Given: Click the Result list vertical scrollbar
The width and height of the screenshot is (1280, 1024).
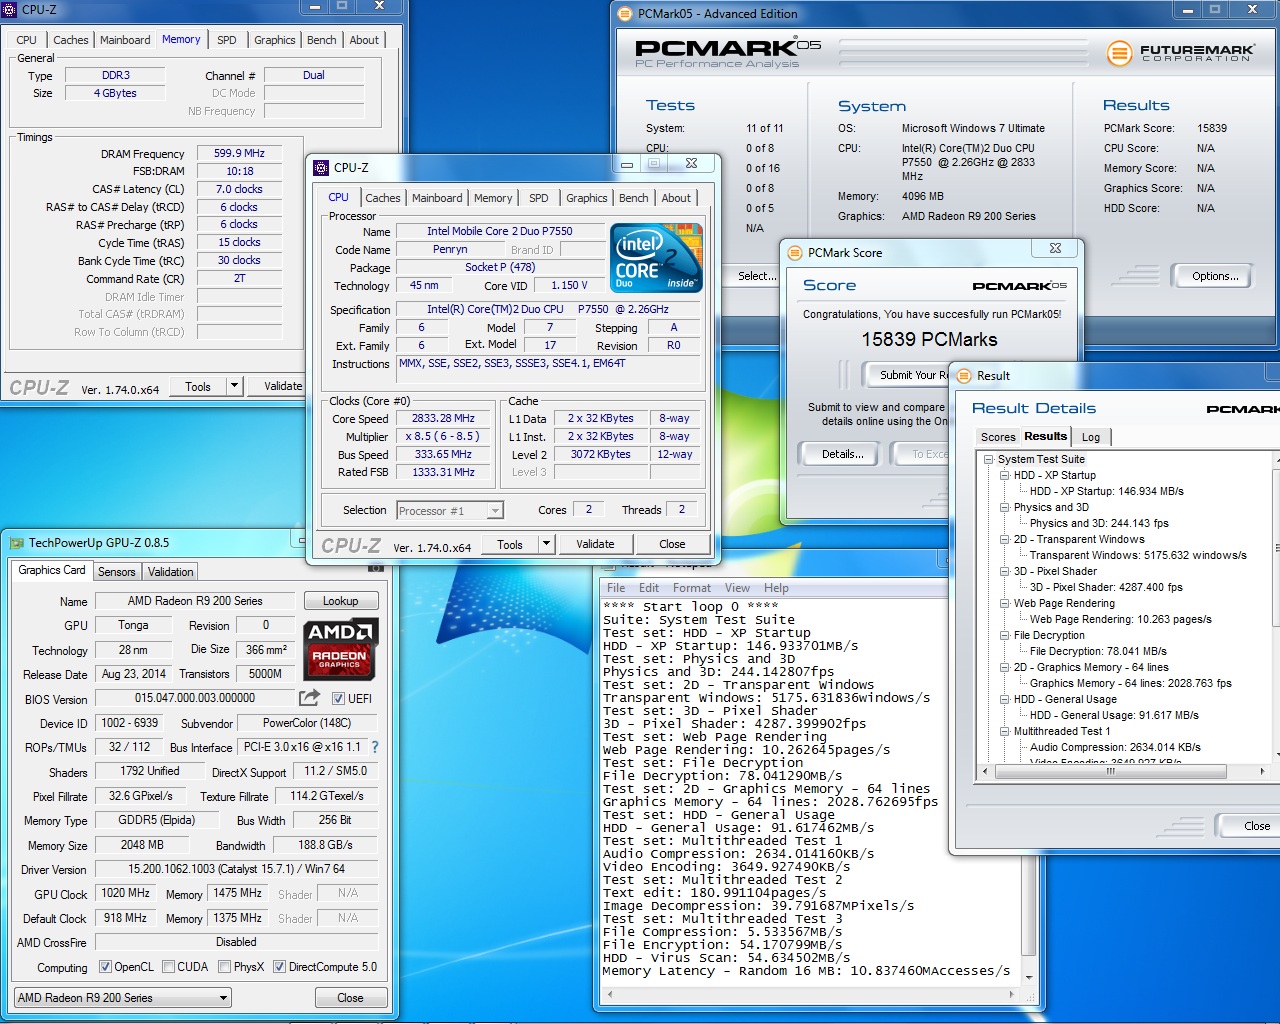Looking at the screenshot, I should (1275, 606).
